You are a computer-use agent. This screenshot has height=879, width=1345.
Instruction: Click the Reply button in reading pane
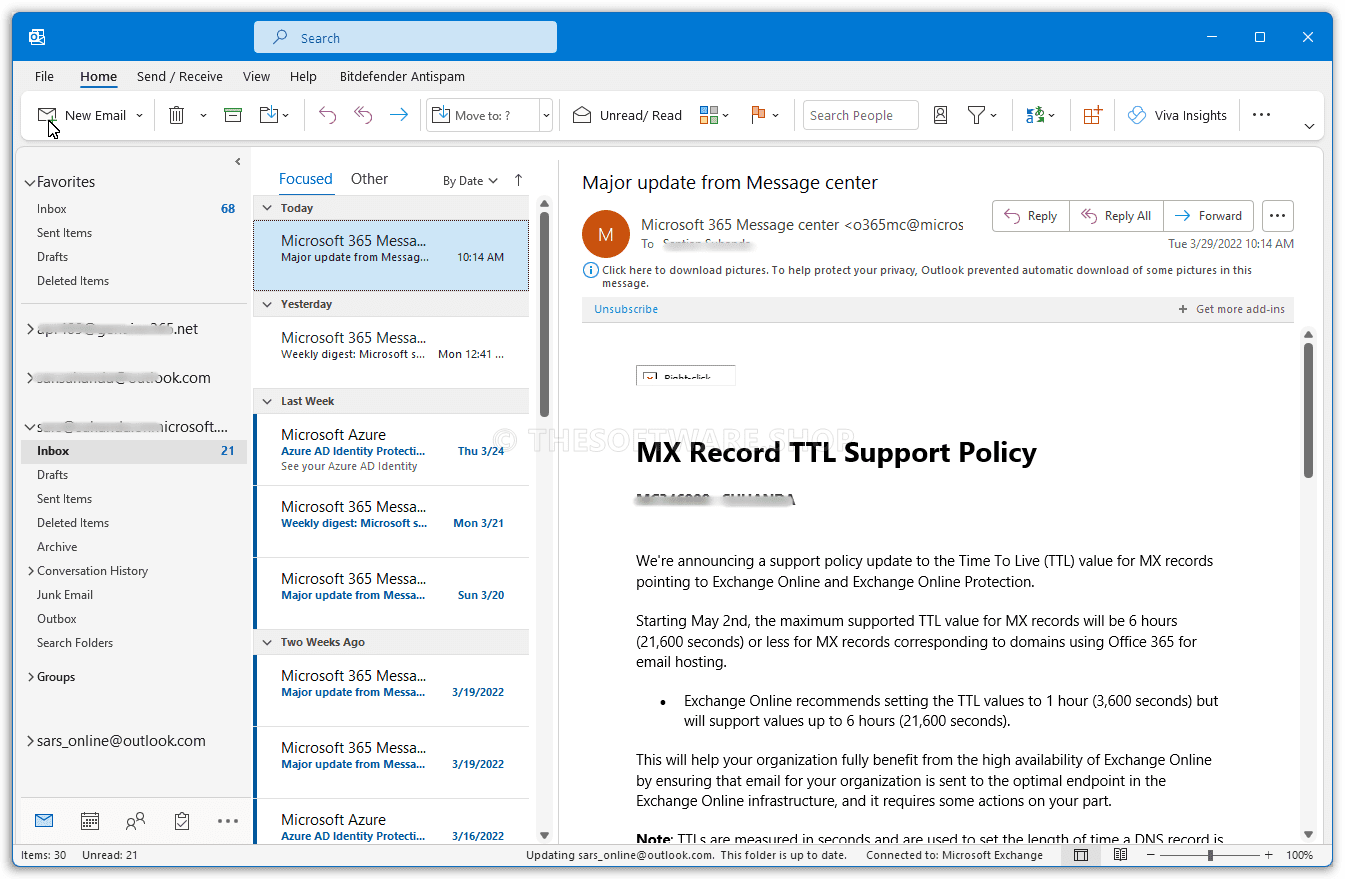click(1031, 216)
